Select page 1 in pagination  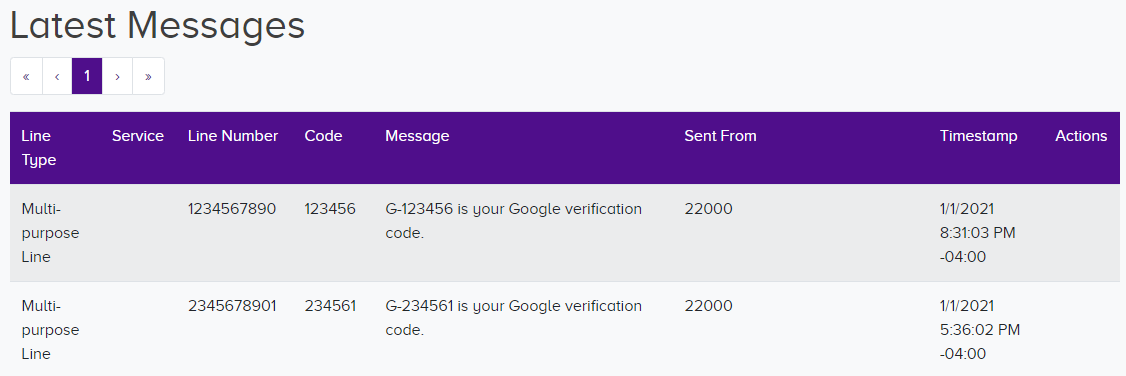point(87,76)
